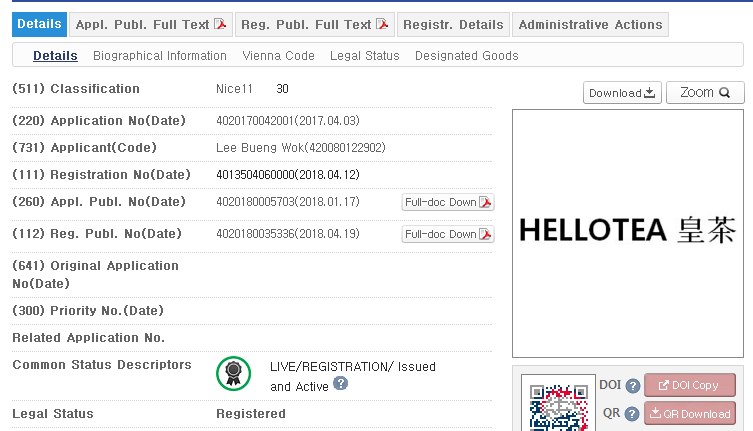
Task: Click the Related Application No. label
Action: [x=88, y=338]
